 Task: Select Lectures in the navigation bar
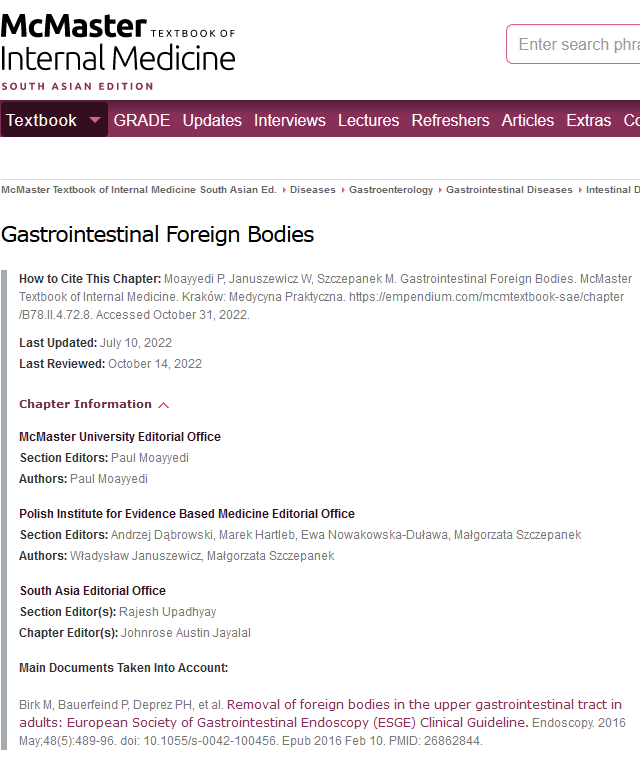click(369, 120)
